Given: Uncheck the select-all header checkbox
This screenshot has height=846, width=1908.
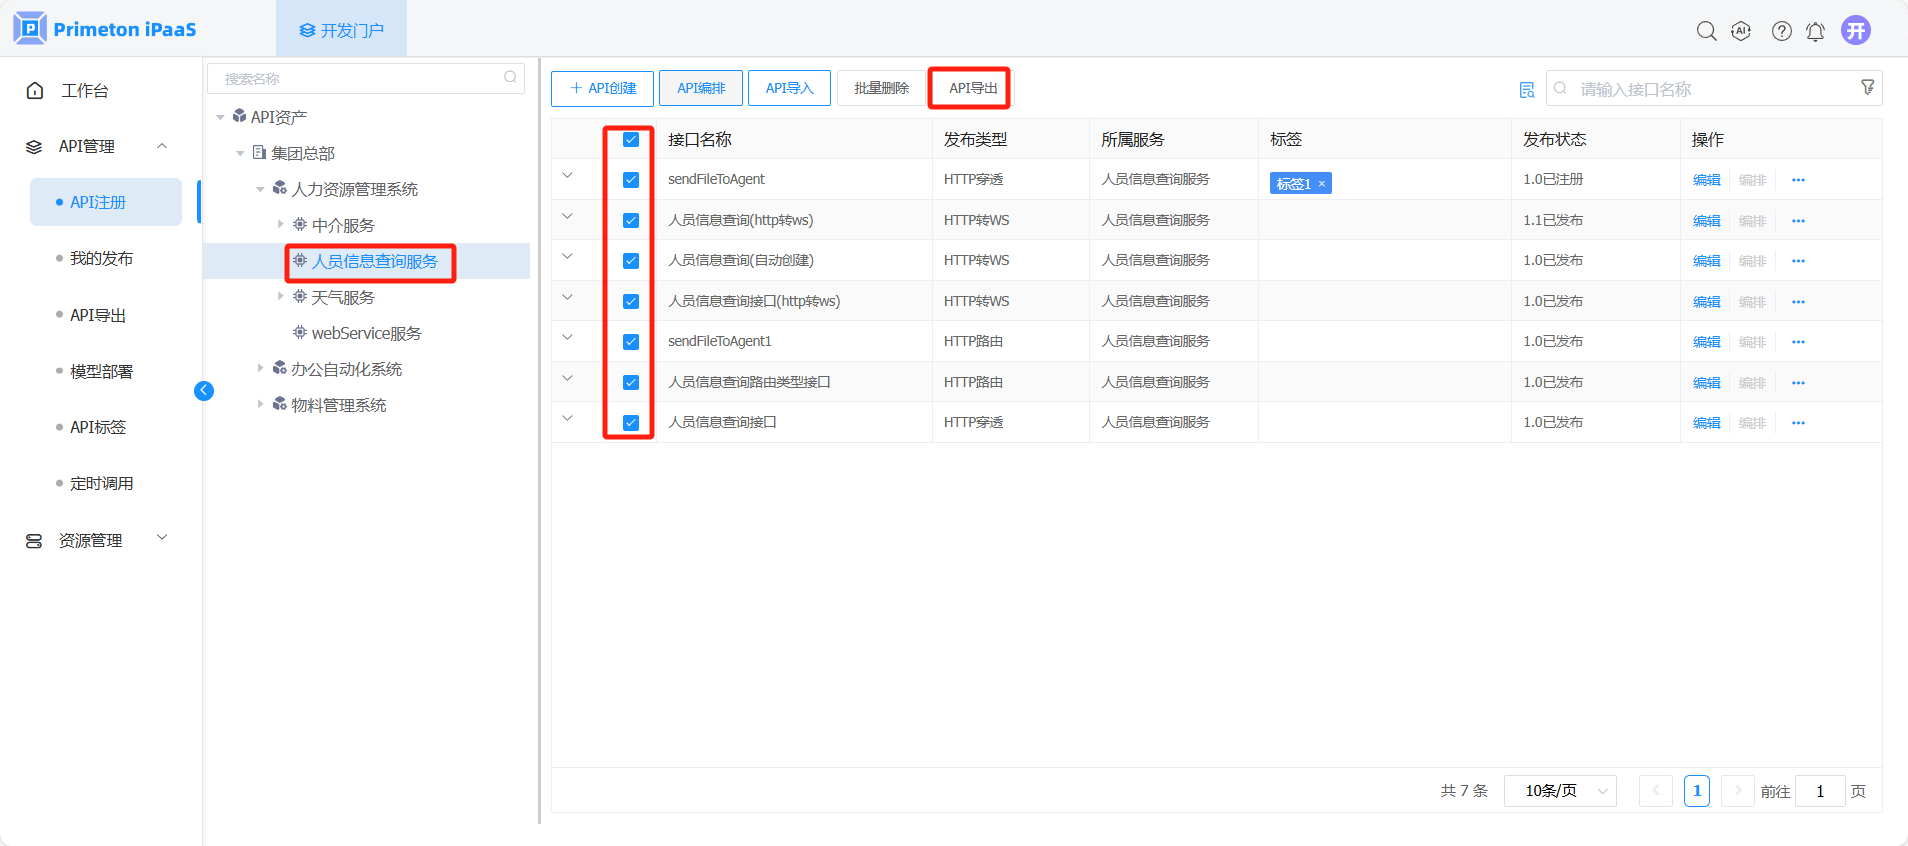Looking at the screenshot, I should pos(631,140).
